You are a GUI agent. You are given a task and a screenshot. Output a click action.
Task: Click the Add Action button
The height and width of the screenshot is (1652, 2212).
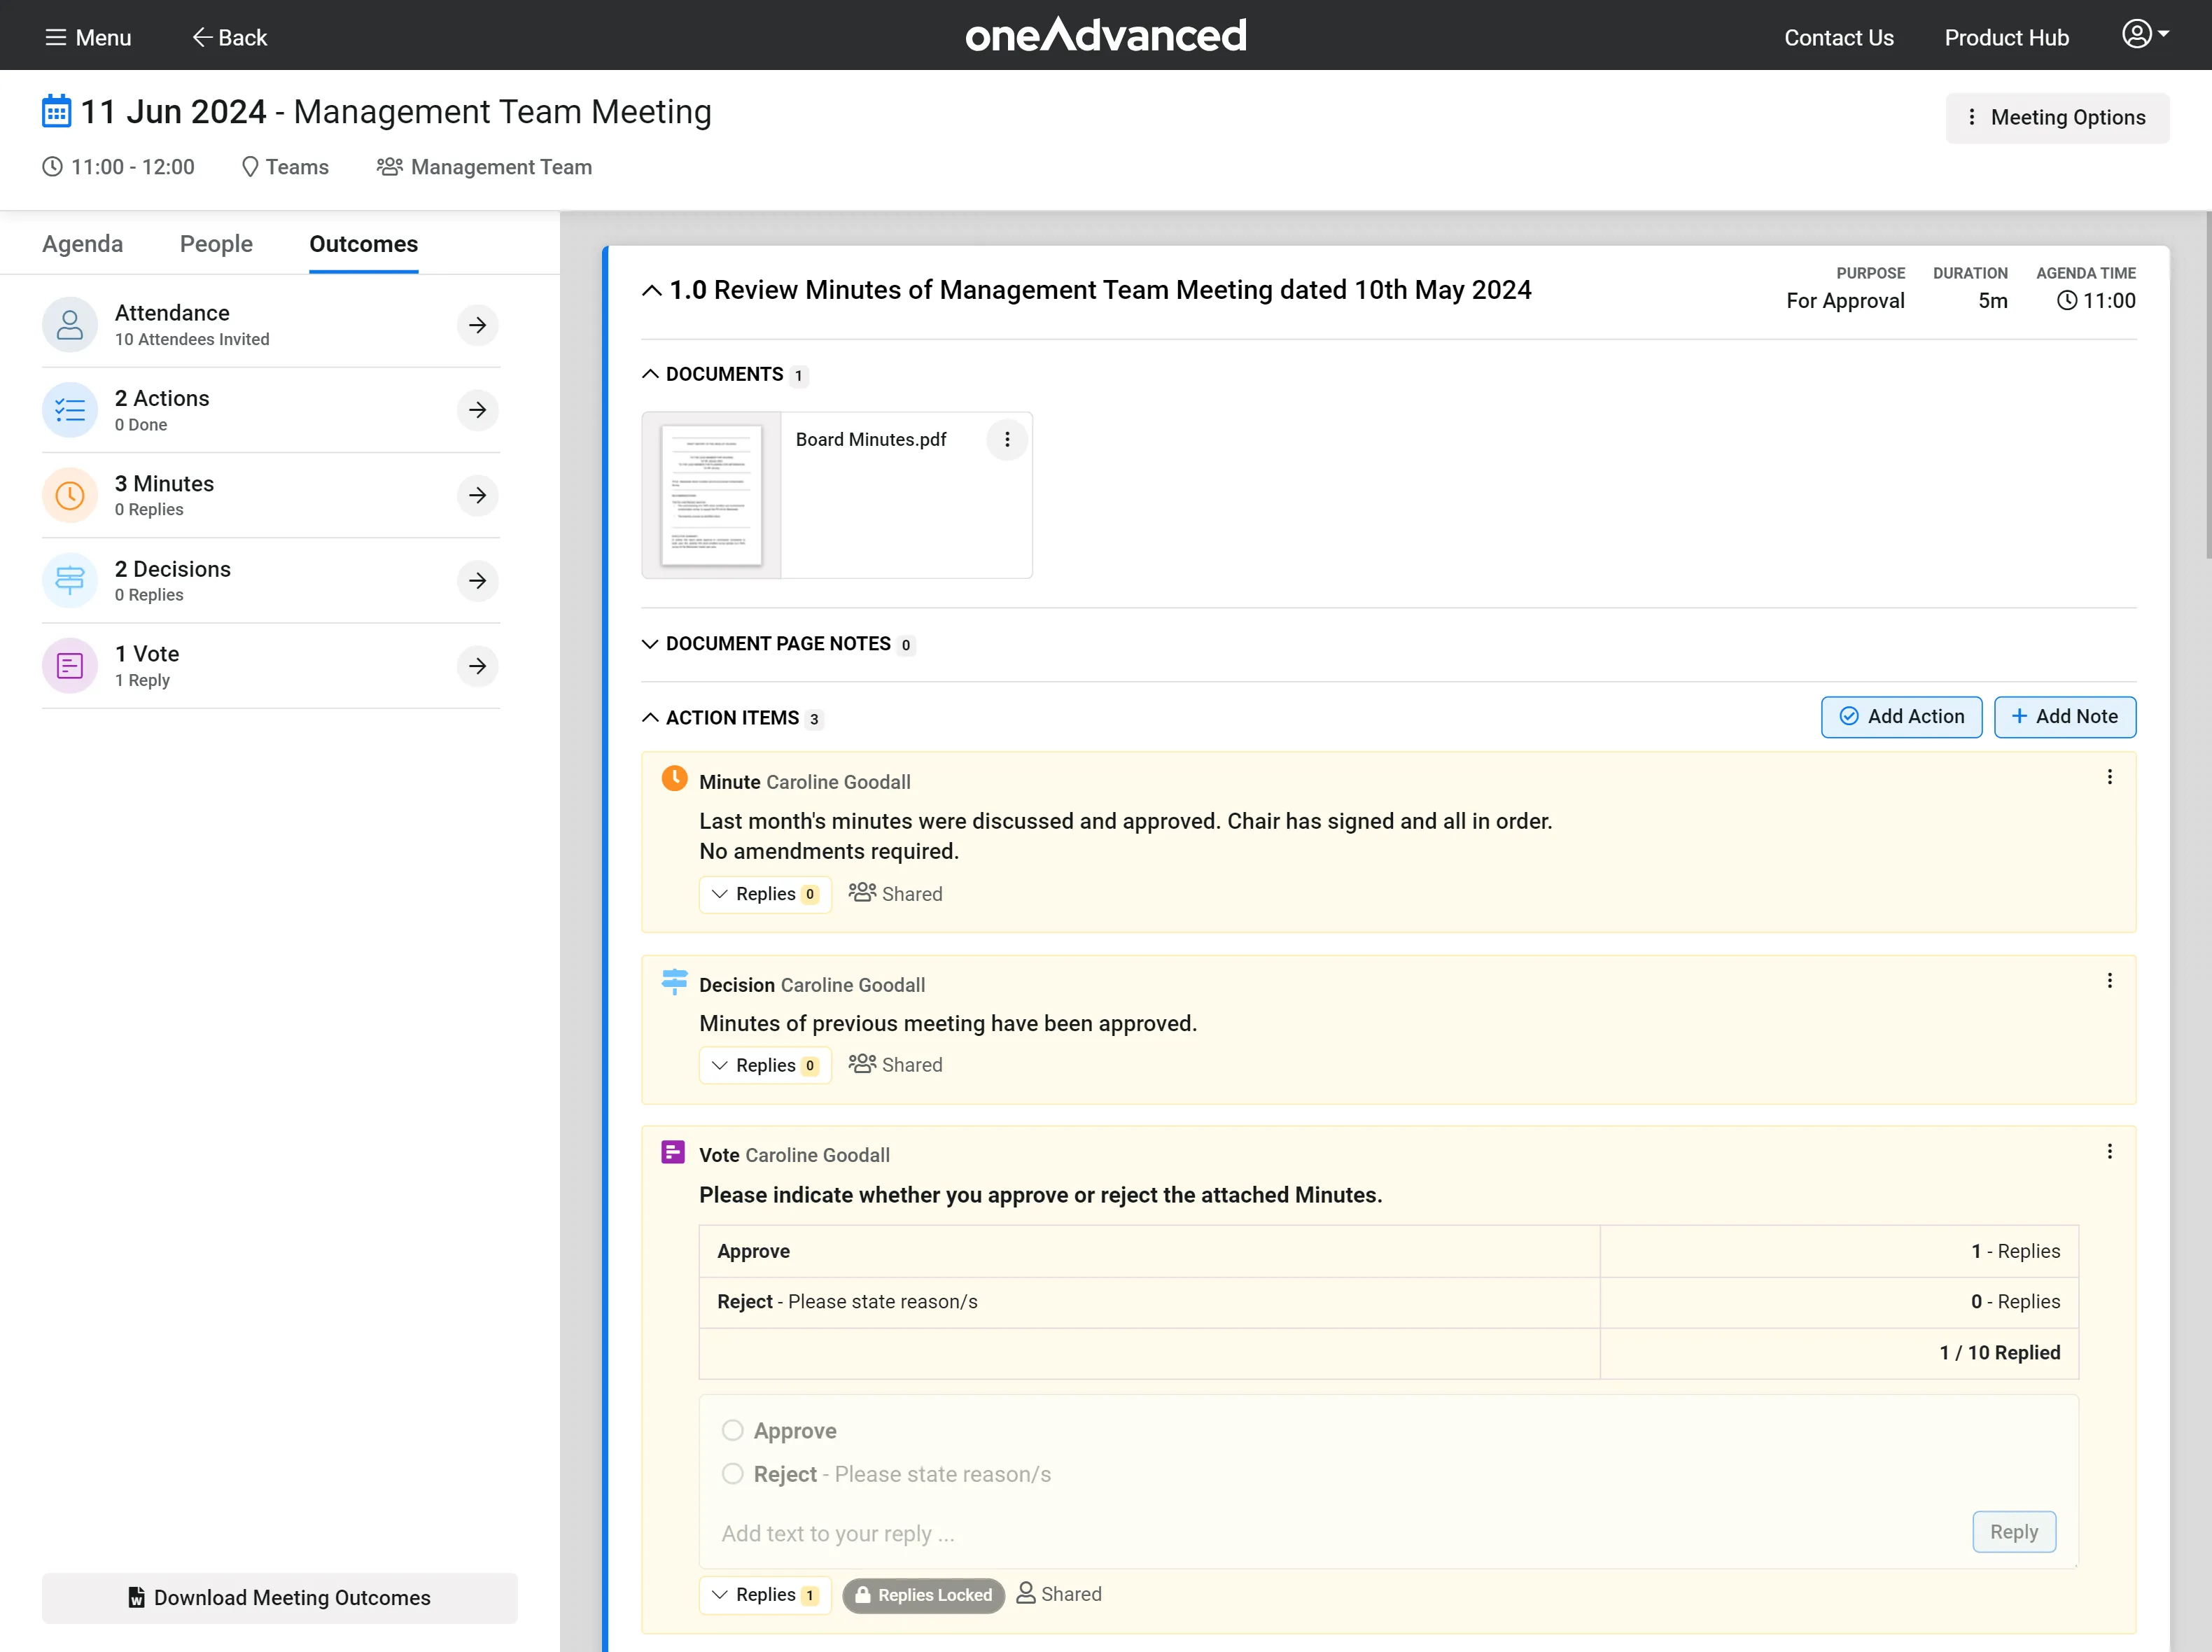[1901, 717]
